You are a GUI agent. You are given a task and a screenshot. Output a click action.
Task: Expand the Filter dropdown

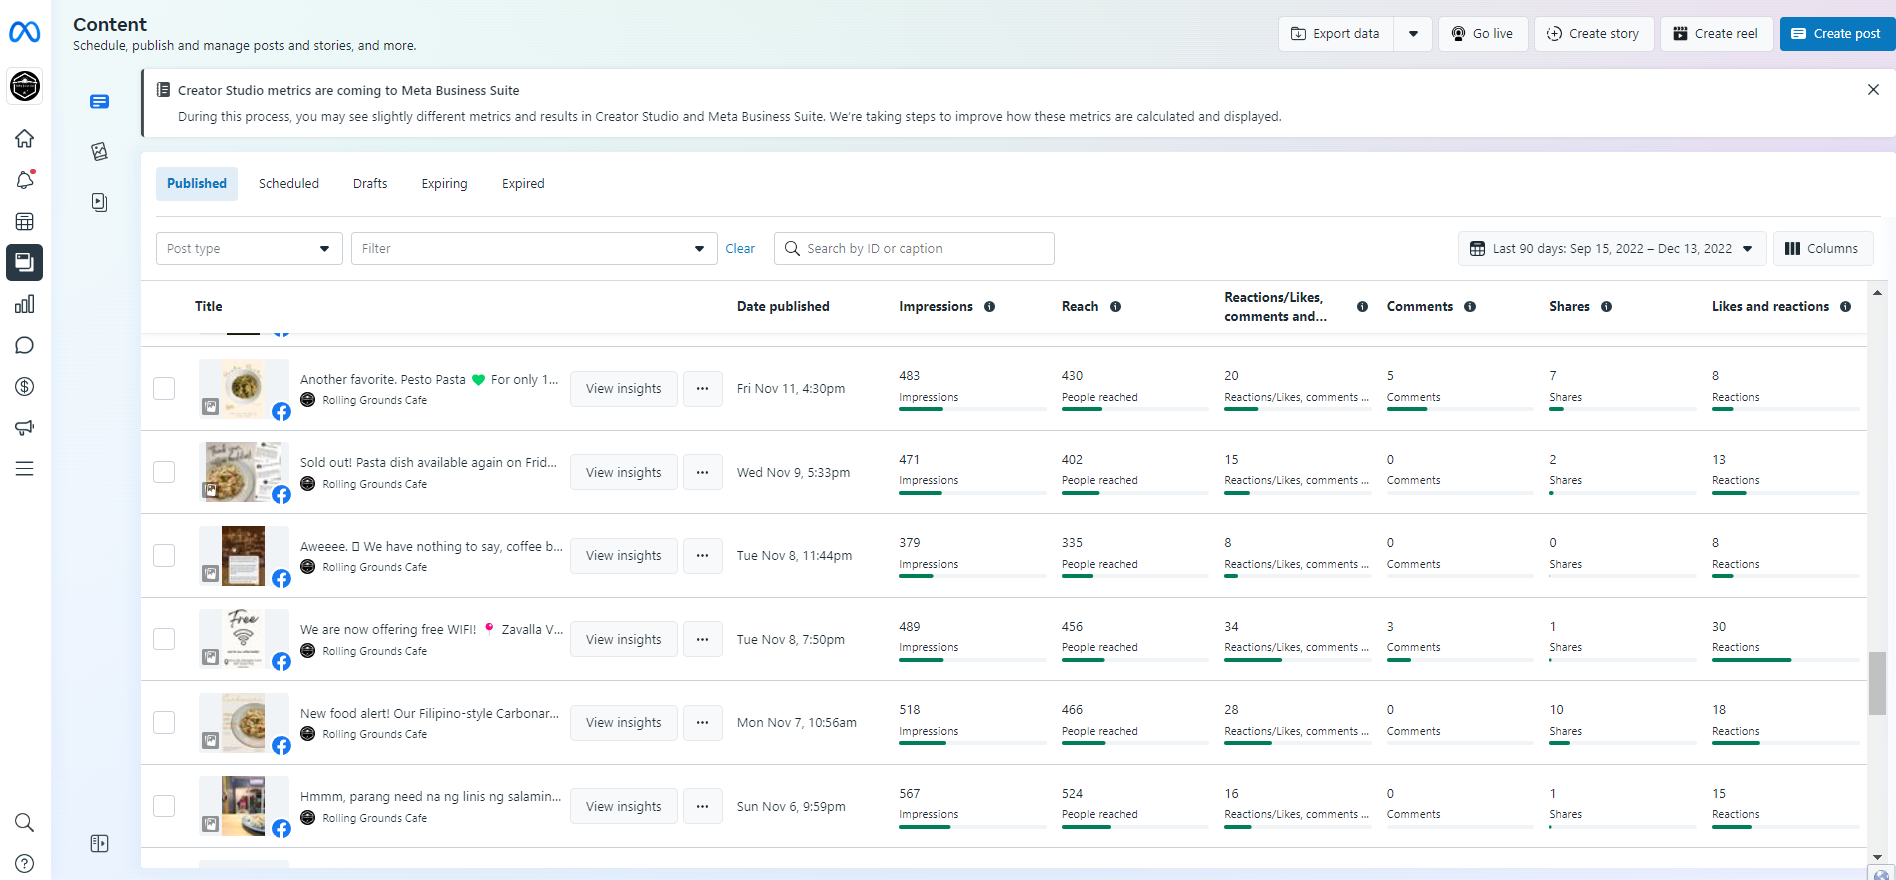pos(533,249)
